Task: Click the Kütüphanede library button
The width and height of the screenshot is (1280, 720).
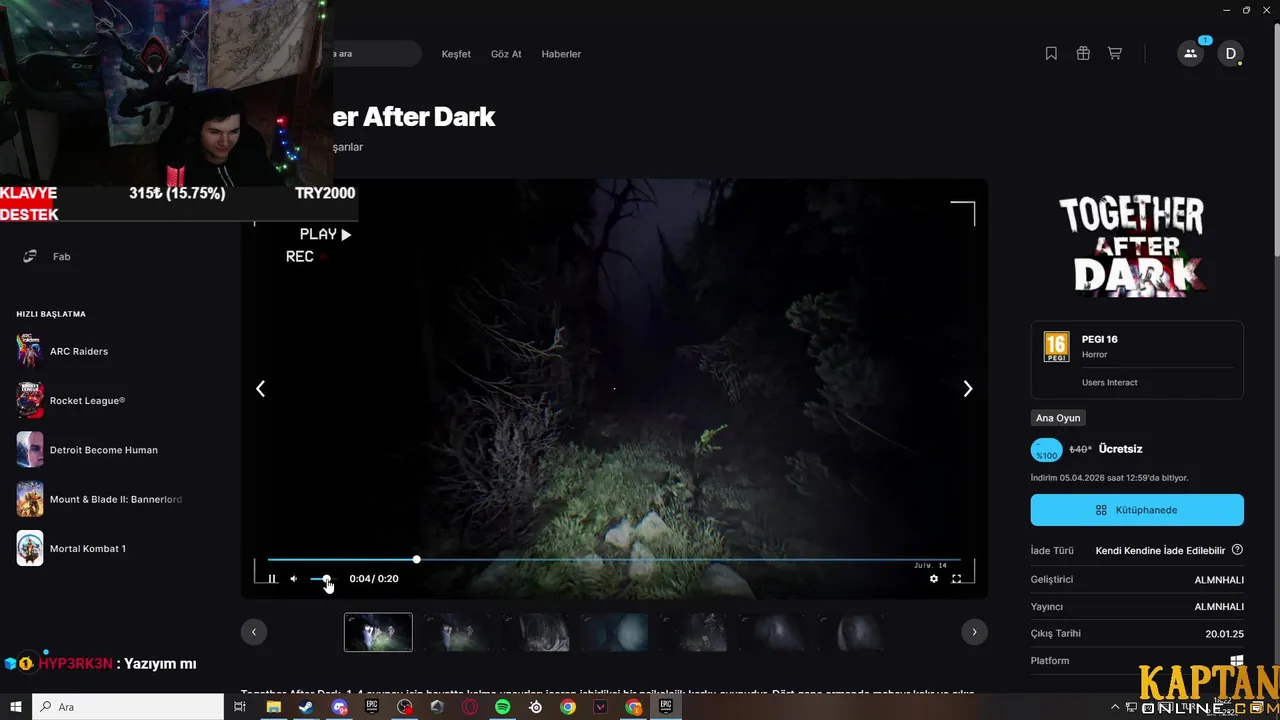Action: [x=1137, y=510]
